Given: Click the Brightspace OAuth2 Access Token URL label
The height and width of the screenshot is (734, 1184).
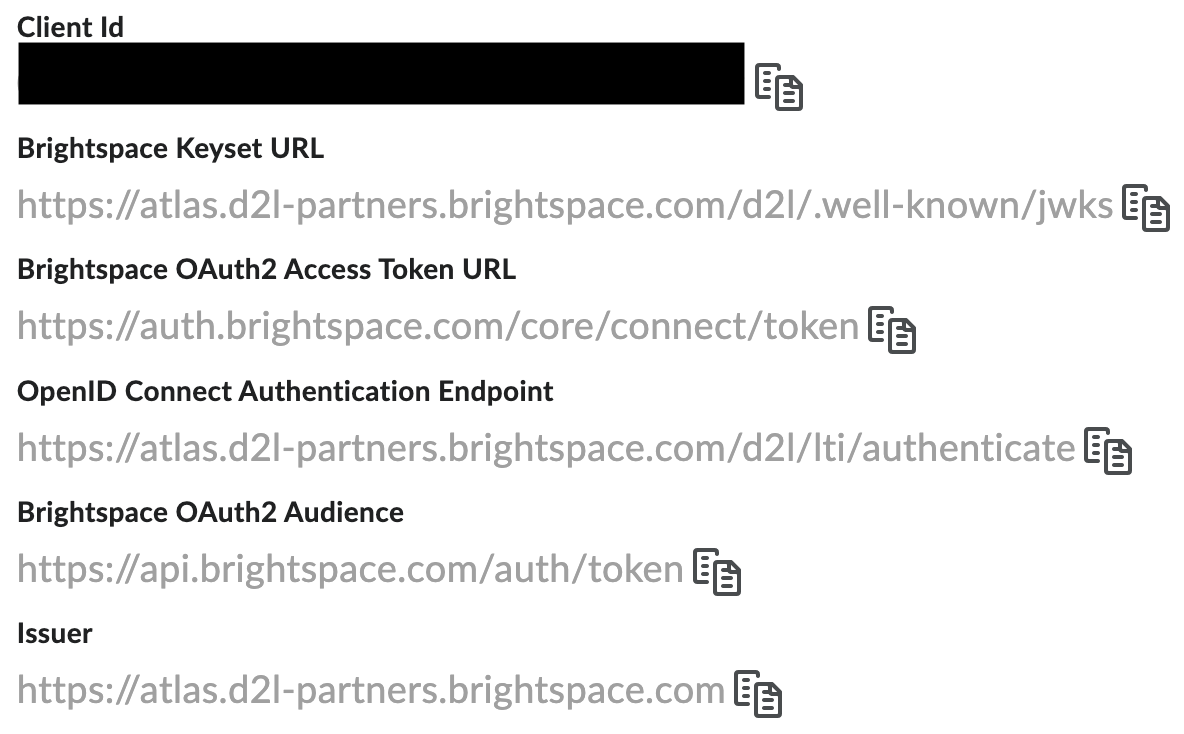Looking at the screenshot, I should pyautogui.click(x=267, y=270).
